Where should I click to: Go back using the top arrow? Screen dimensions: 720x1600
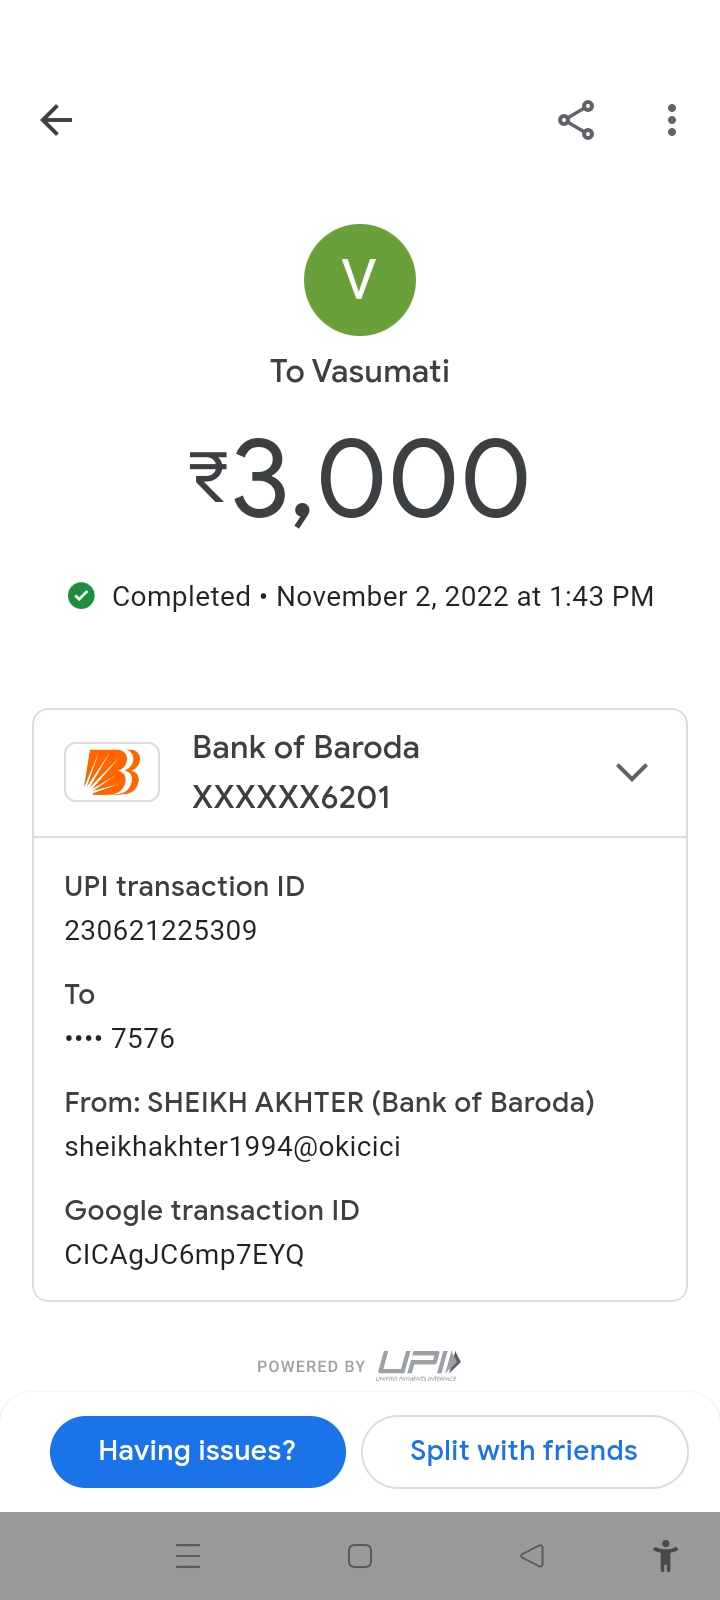tap(57, 121)
